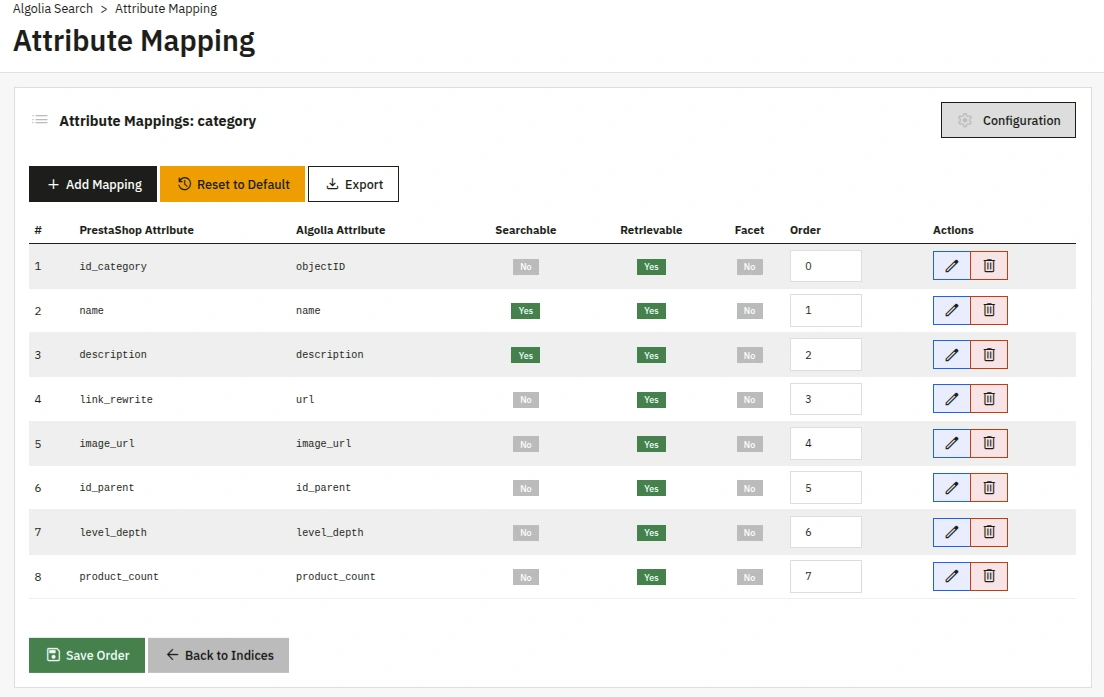
Task: Click pencil icon for description row
Action: pyautogui.click(x=951, y=355)
